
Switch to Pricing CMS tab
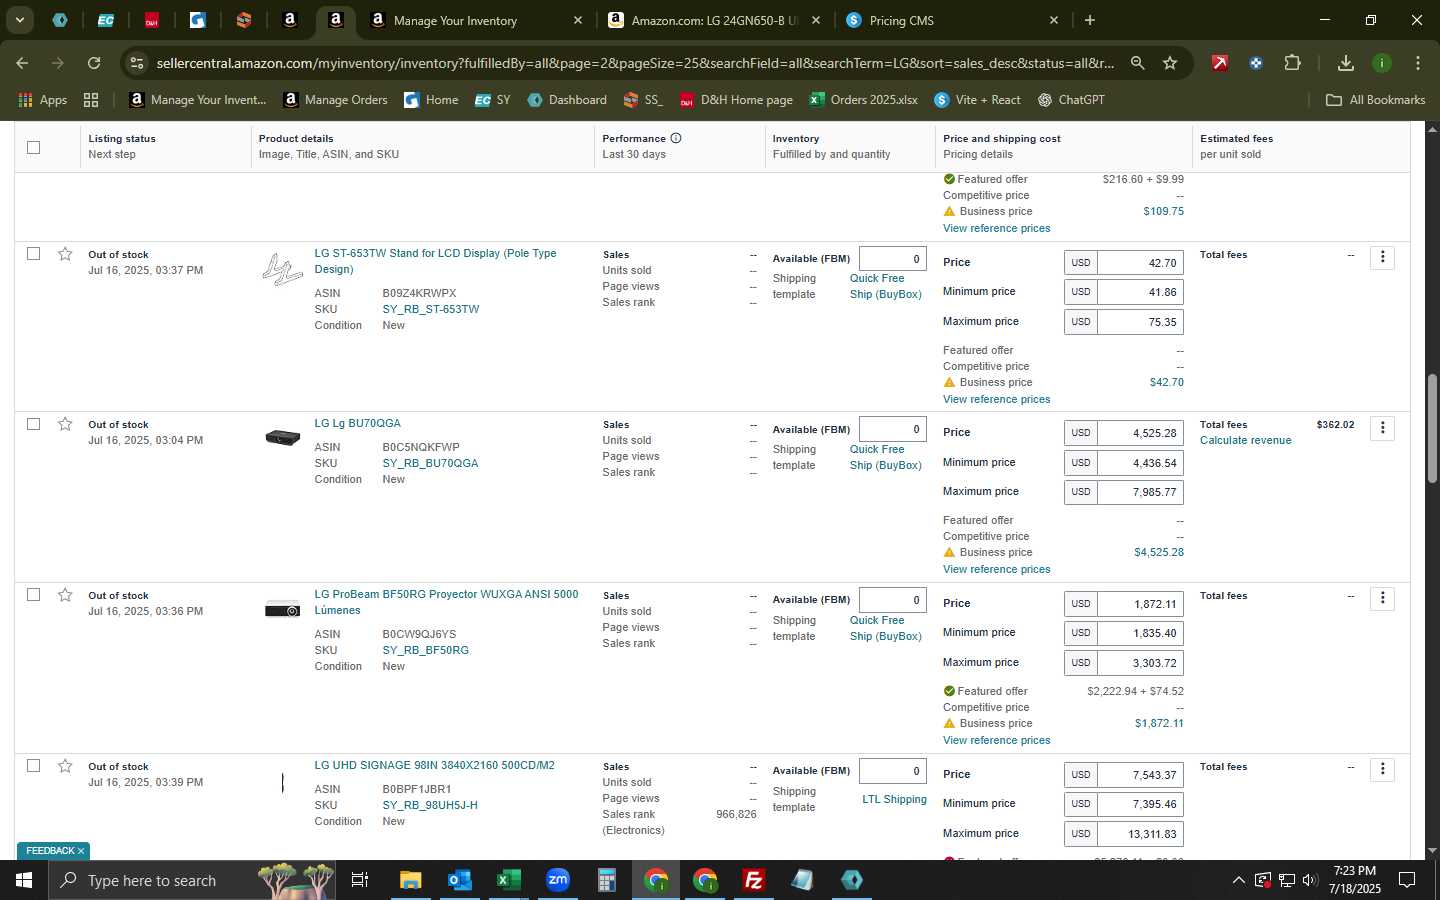[951, 20]
